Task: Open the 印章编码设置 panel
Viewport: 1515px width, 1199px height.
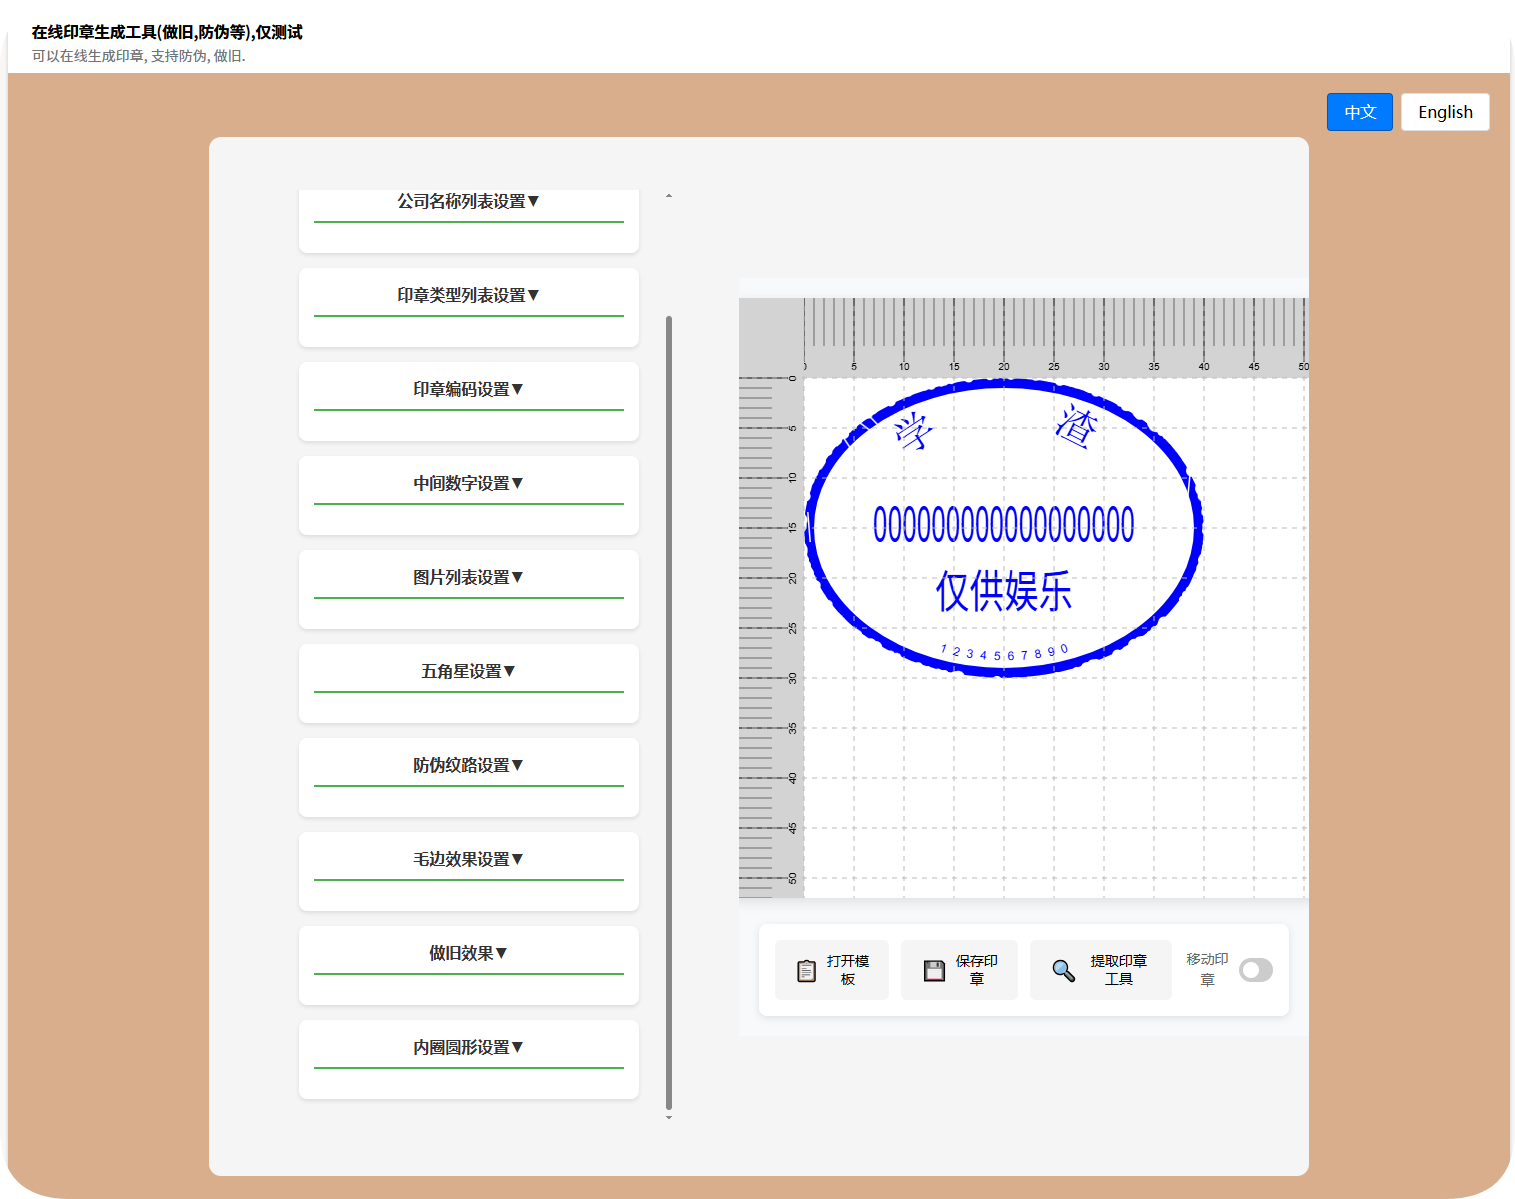Action: point(467,388)
